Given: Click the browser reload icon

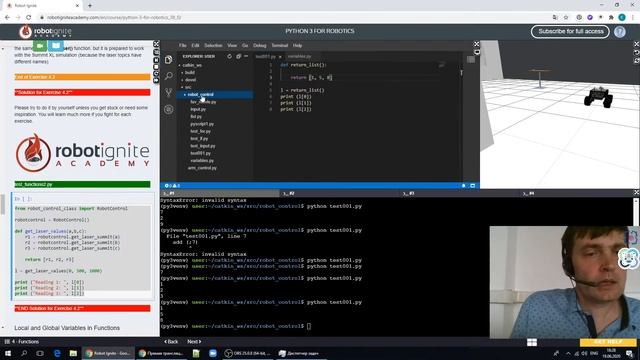Looking at the screenshot, I should click(29, 18).
